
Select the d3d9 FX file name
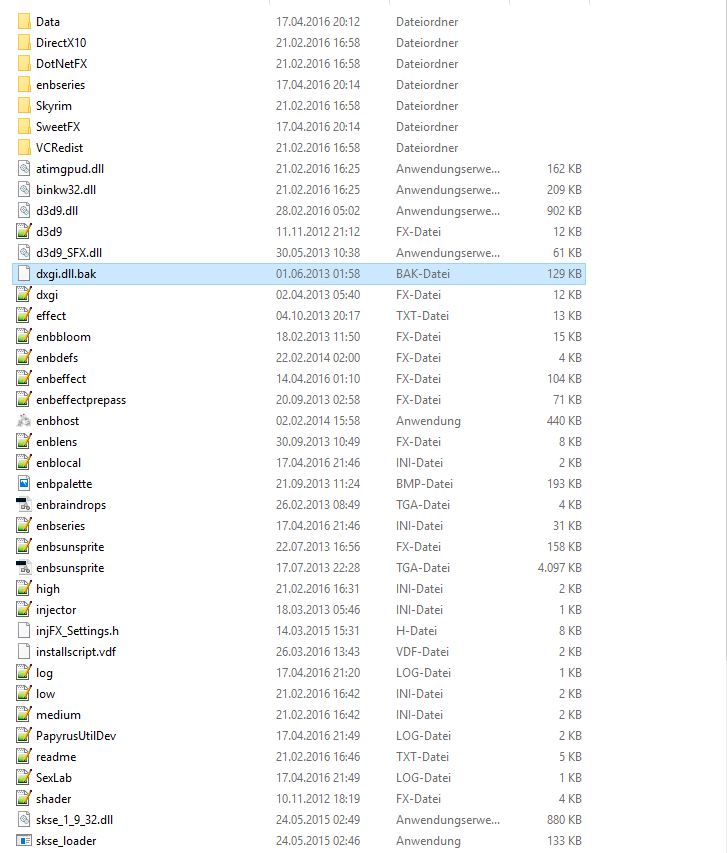click(x=49, y=232)
